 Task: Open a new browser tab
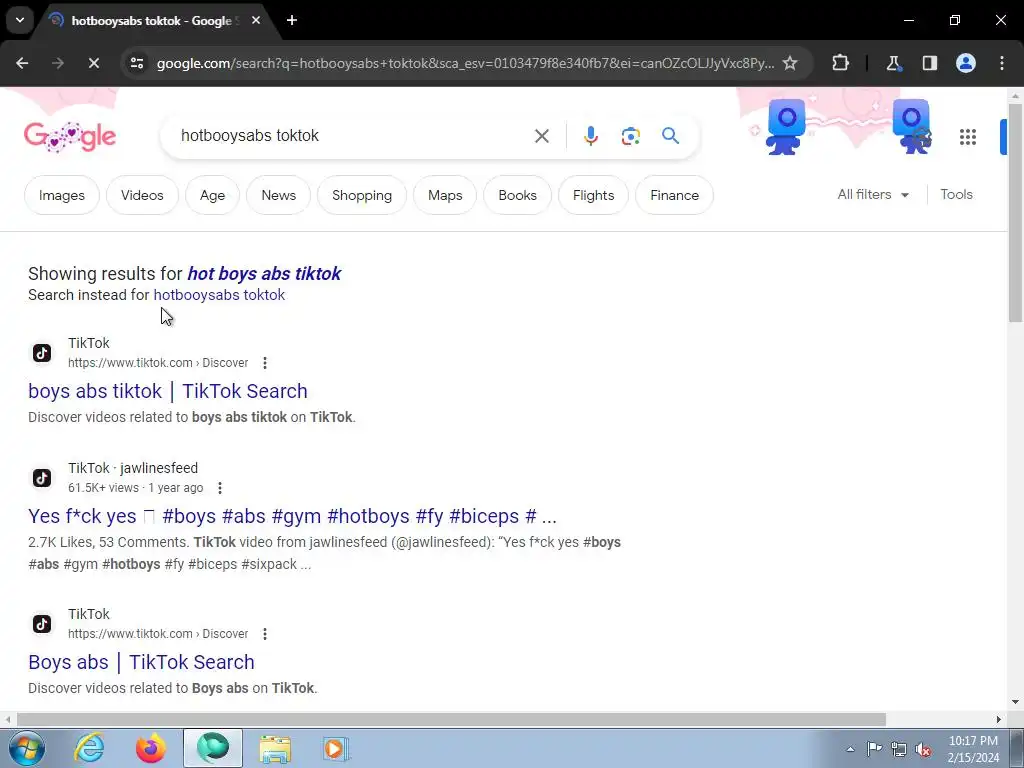[292, 20]
